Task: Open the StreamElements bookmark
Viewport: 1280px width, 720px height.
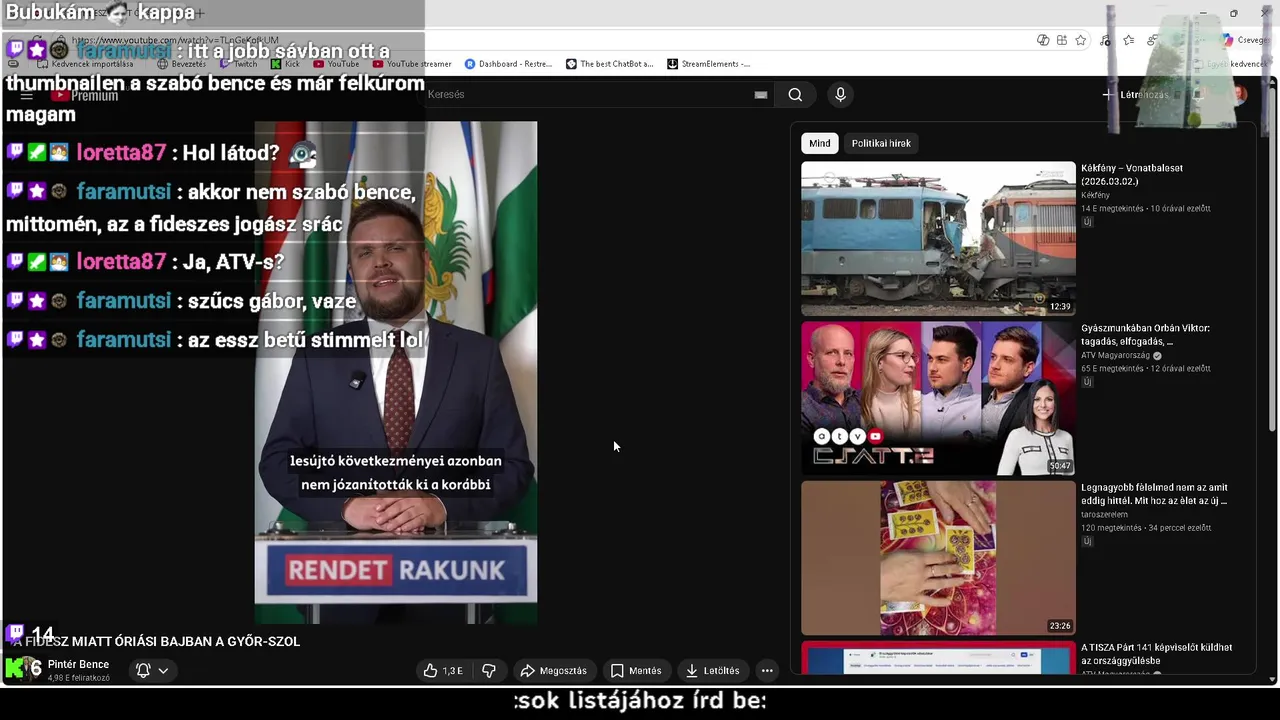Action: 708,64
